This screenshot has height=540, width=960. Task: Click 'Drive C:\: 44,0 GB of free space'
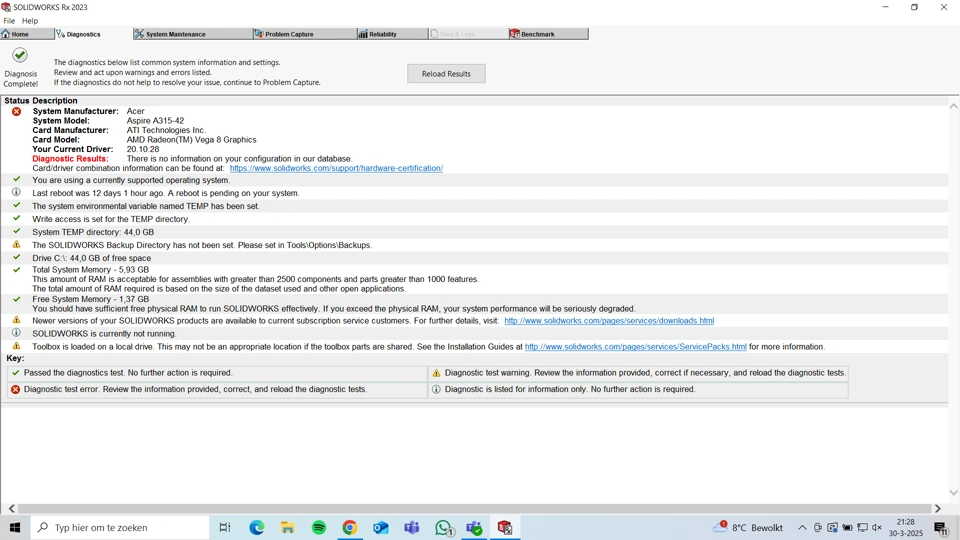click(92, 258)
